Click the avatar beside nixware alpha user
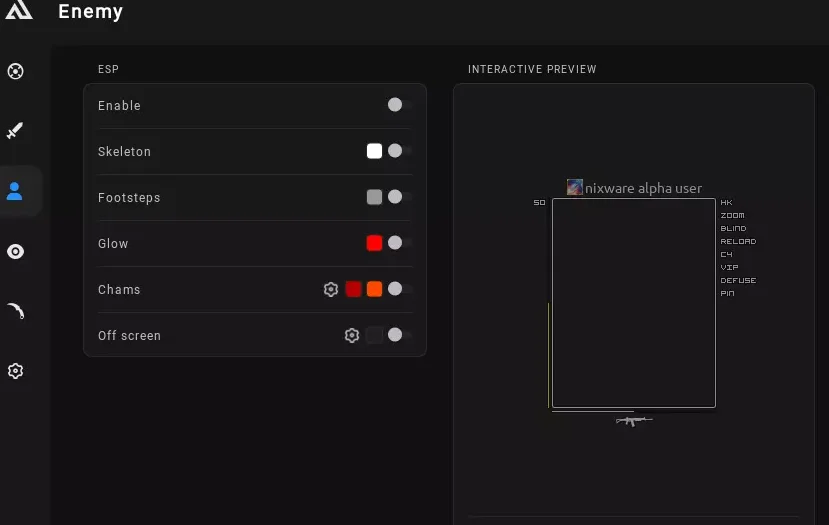Image resolution: width=829 pixels, height=525 pixels. coord(575,188)
